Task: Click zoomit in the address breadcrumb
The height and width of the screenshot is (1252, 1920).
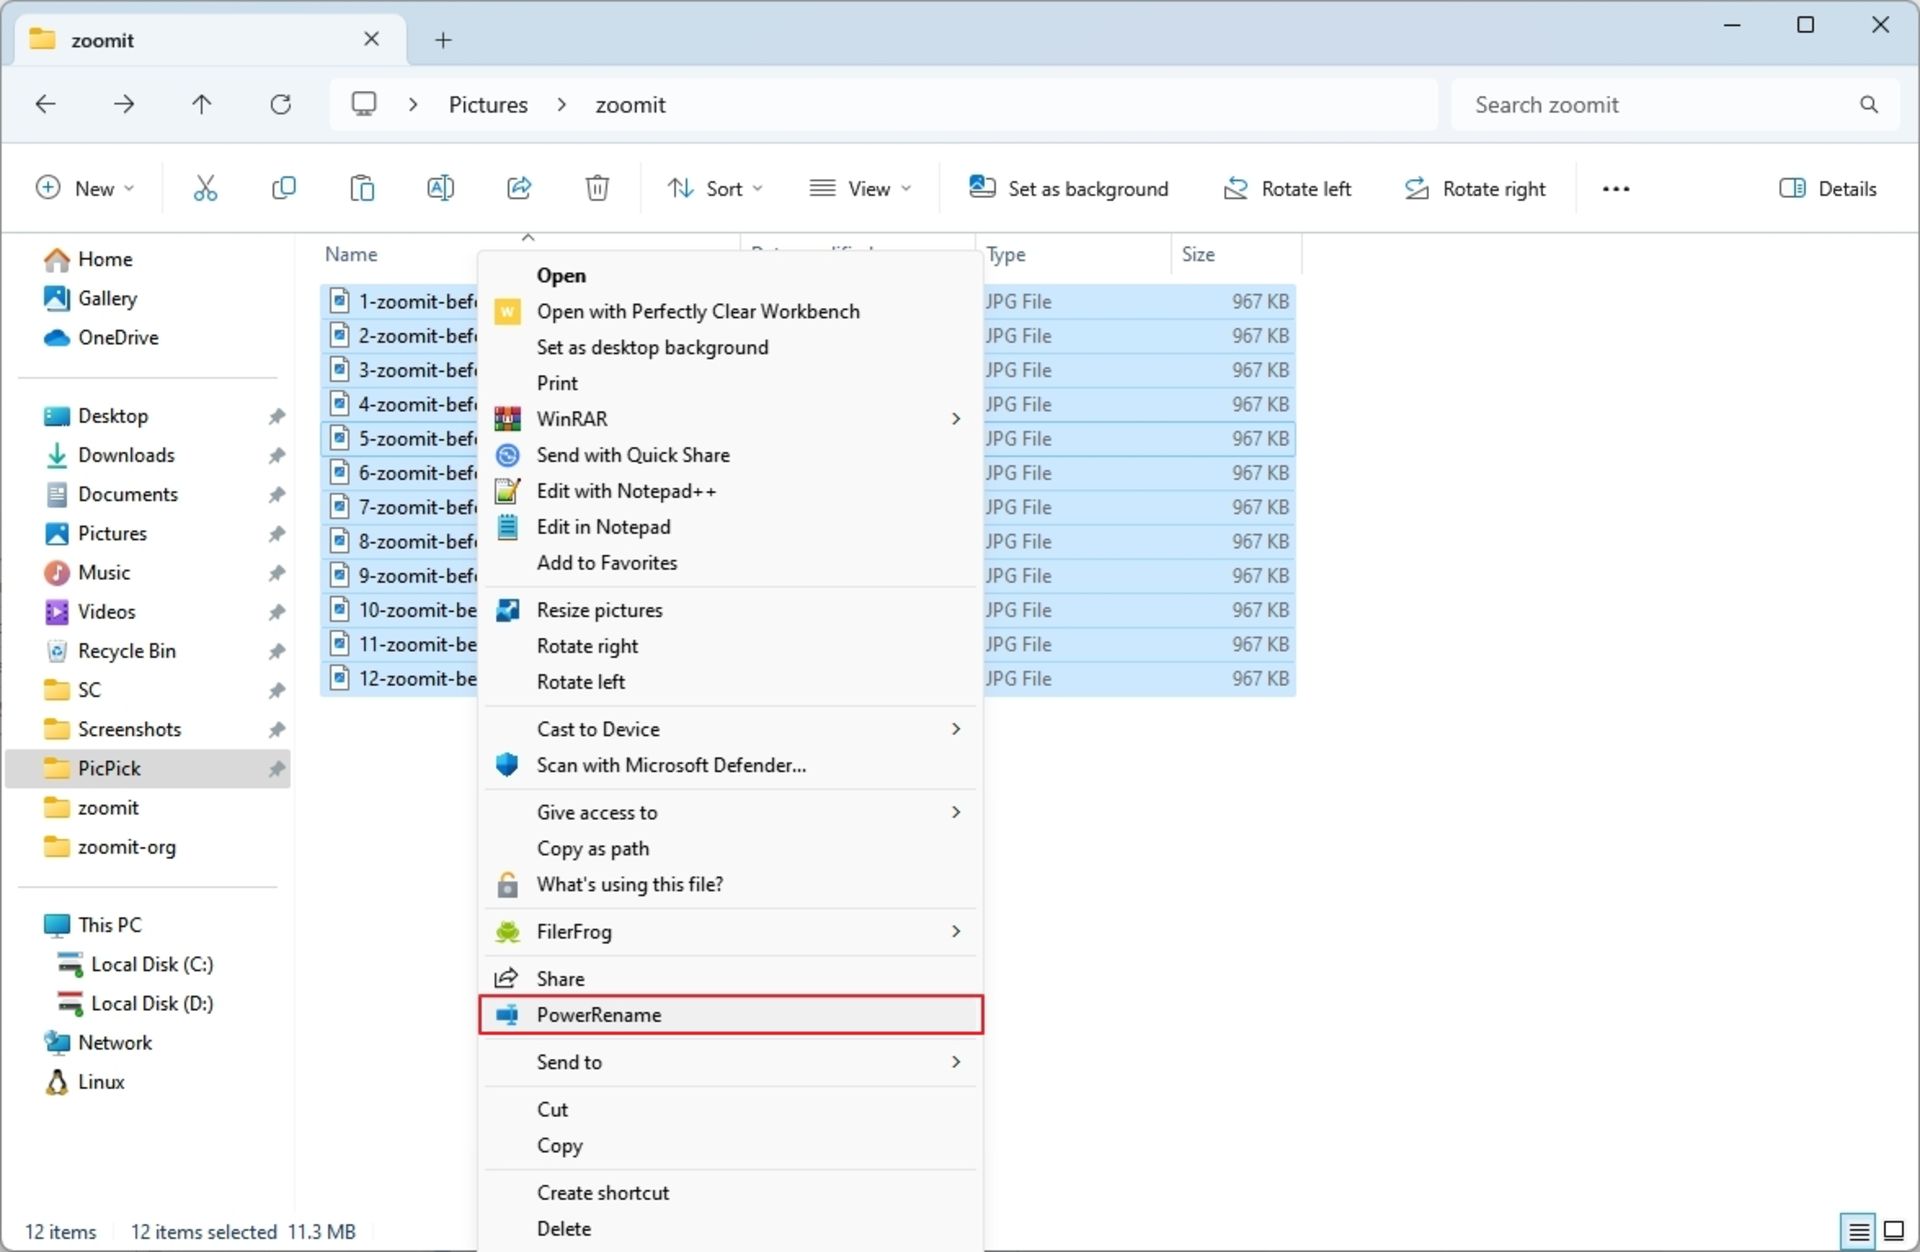Action: [x=630, y=105]
